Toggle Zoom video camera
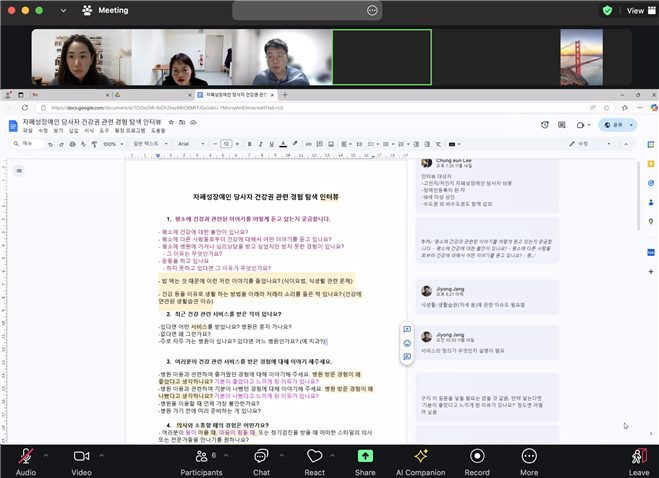The image size is (659, 478). (81, 462)
